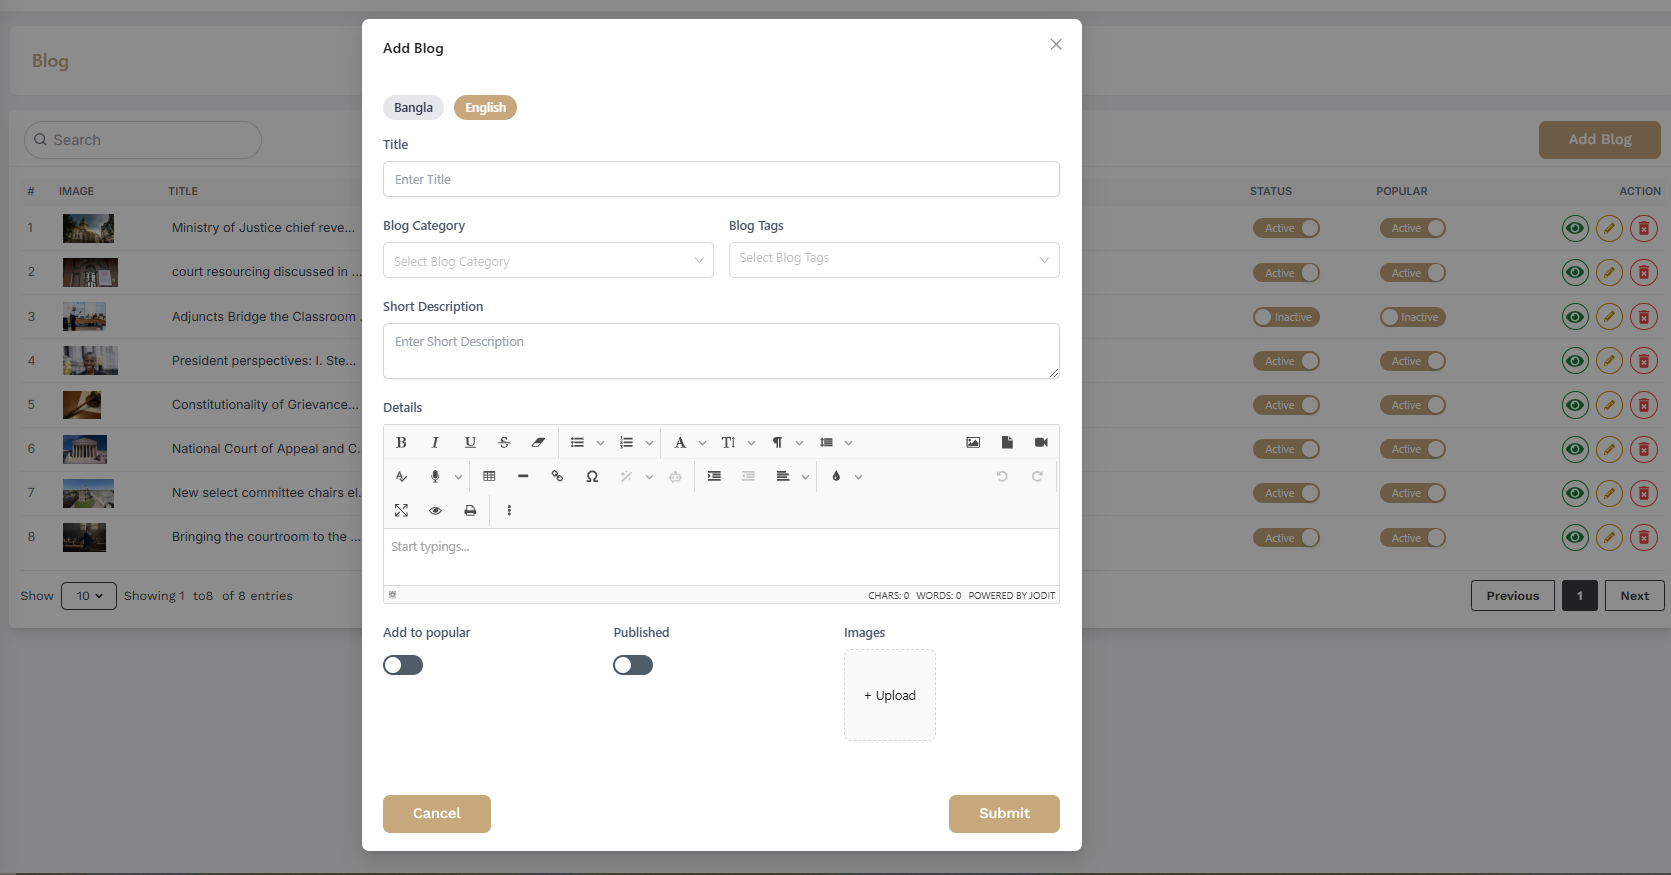Open the special character (Omega) picker
Viewport: 1671px width, 875px height.
(592, 476)
